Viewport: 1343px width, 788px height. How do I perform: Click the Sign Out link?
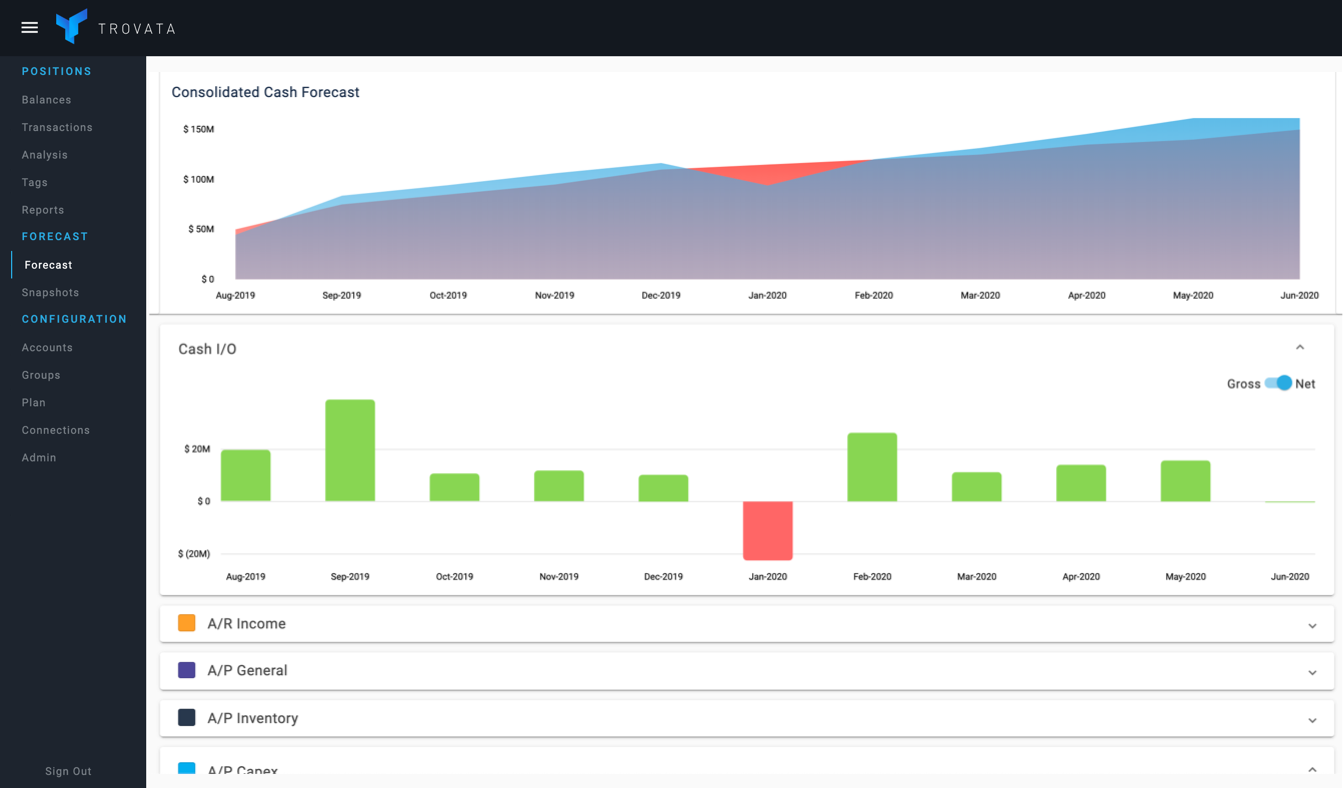click(x=68, y=771)
